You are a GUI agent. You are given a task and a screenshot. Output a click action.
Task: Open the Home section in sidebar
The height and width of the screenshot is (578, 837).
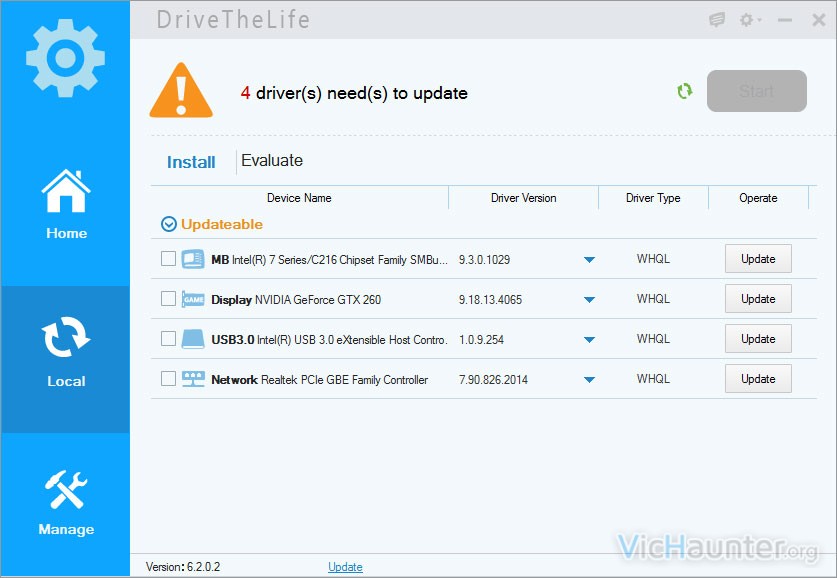pos(66,205)
